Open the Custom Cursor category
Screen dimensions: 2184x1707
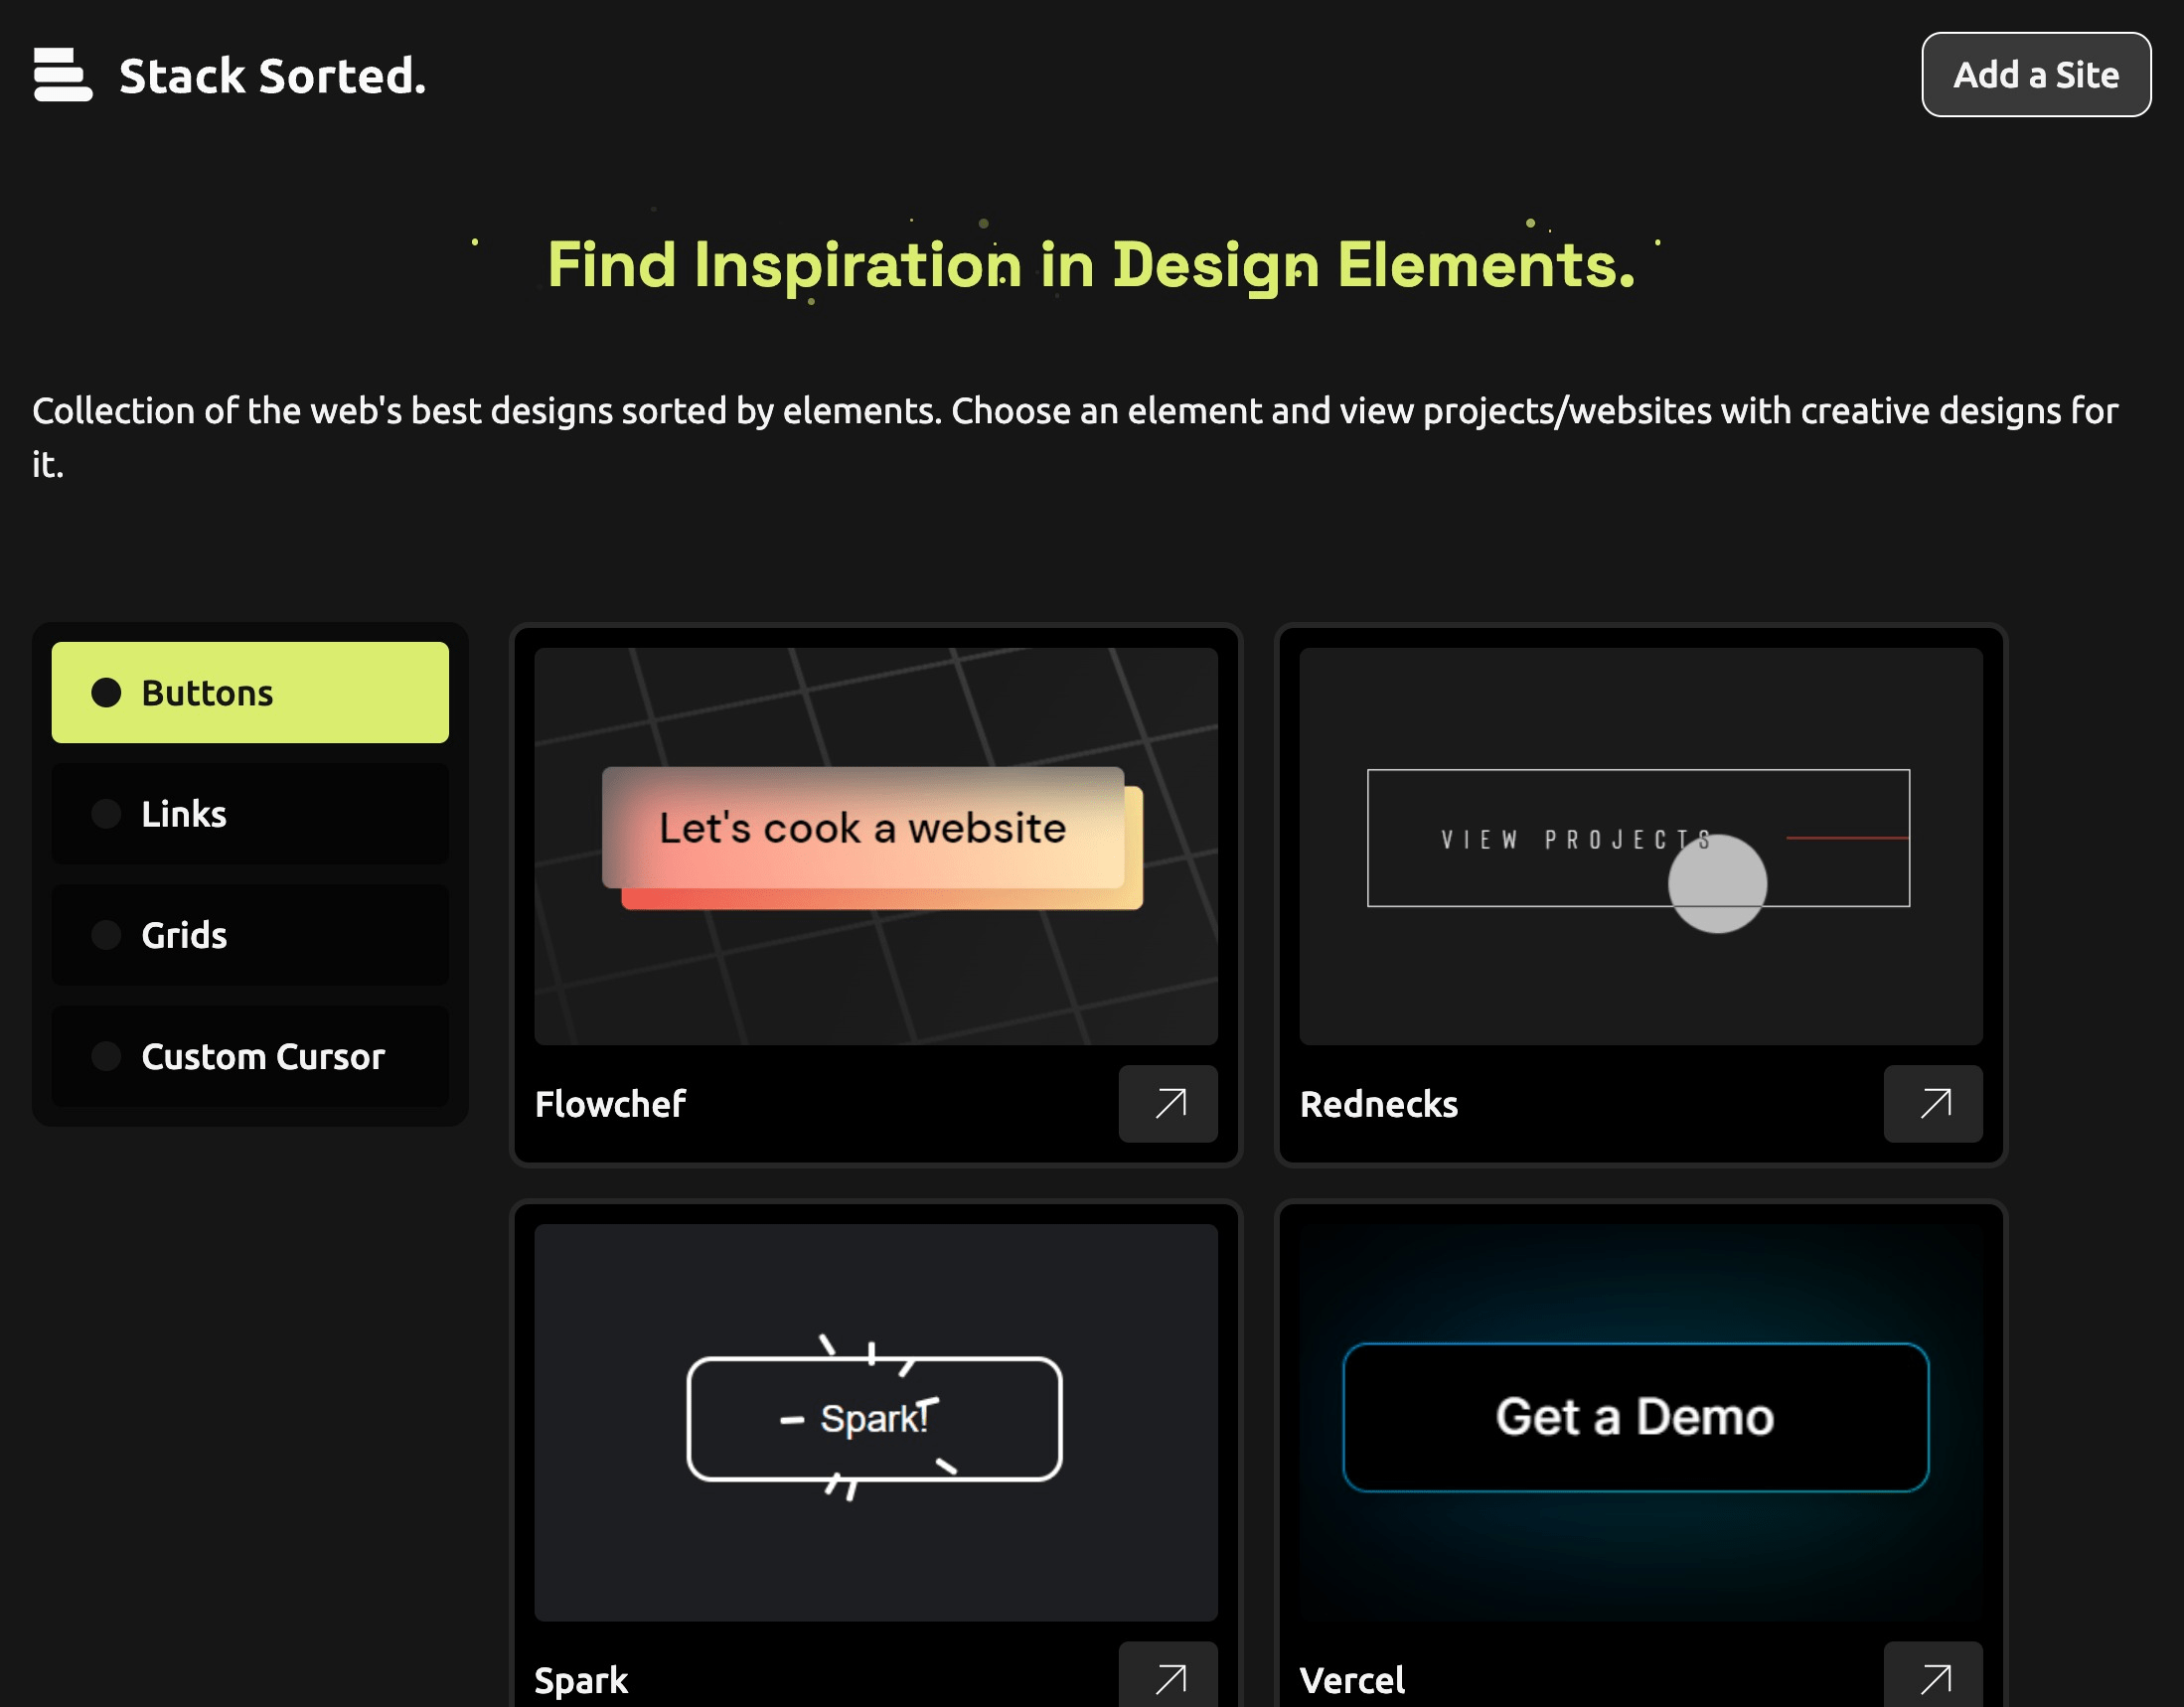tap(250, 1056)
